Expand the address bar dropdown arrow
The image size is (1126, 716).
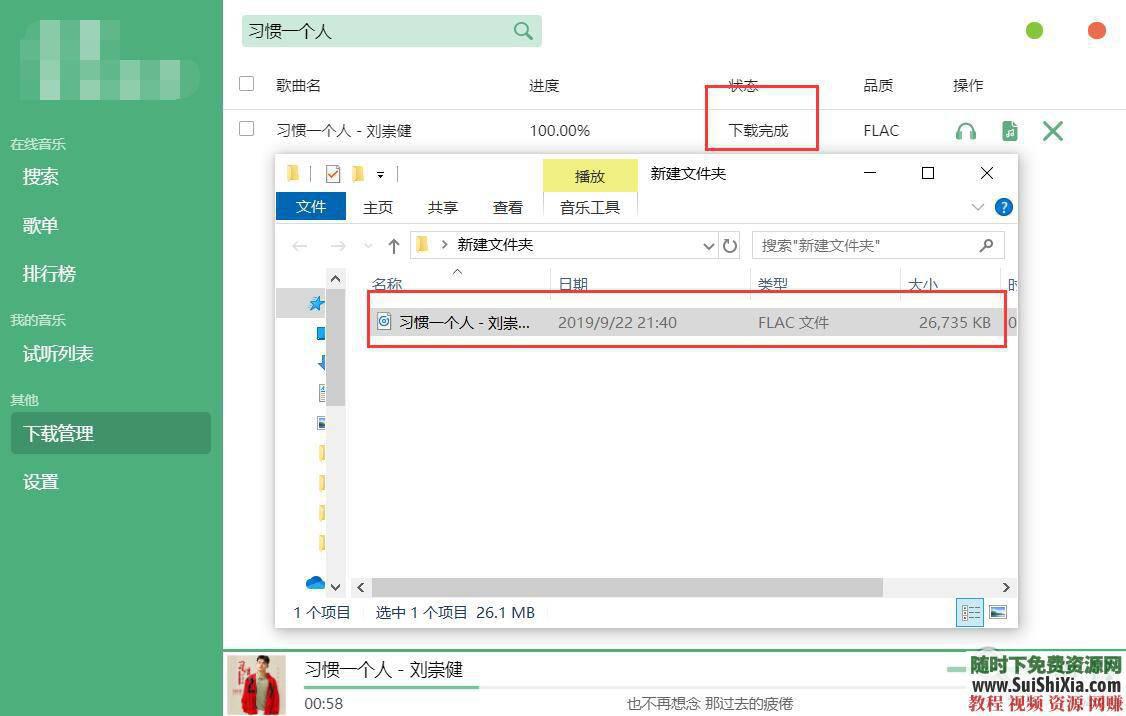click(708, 245)
